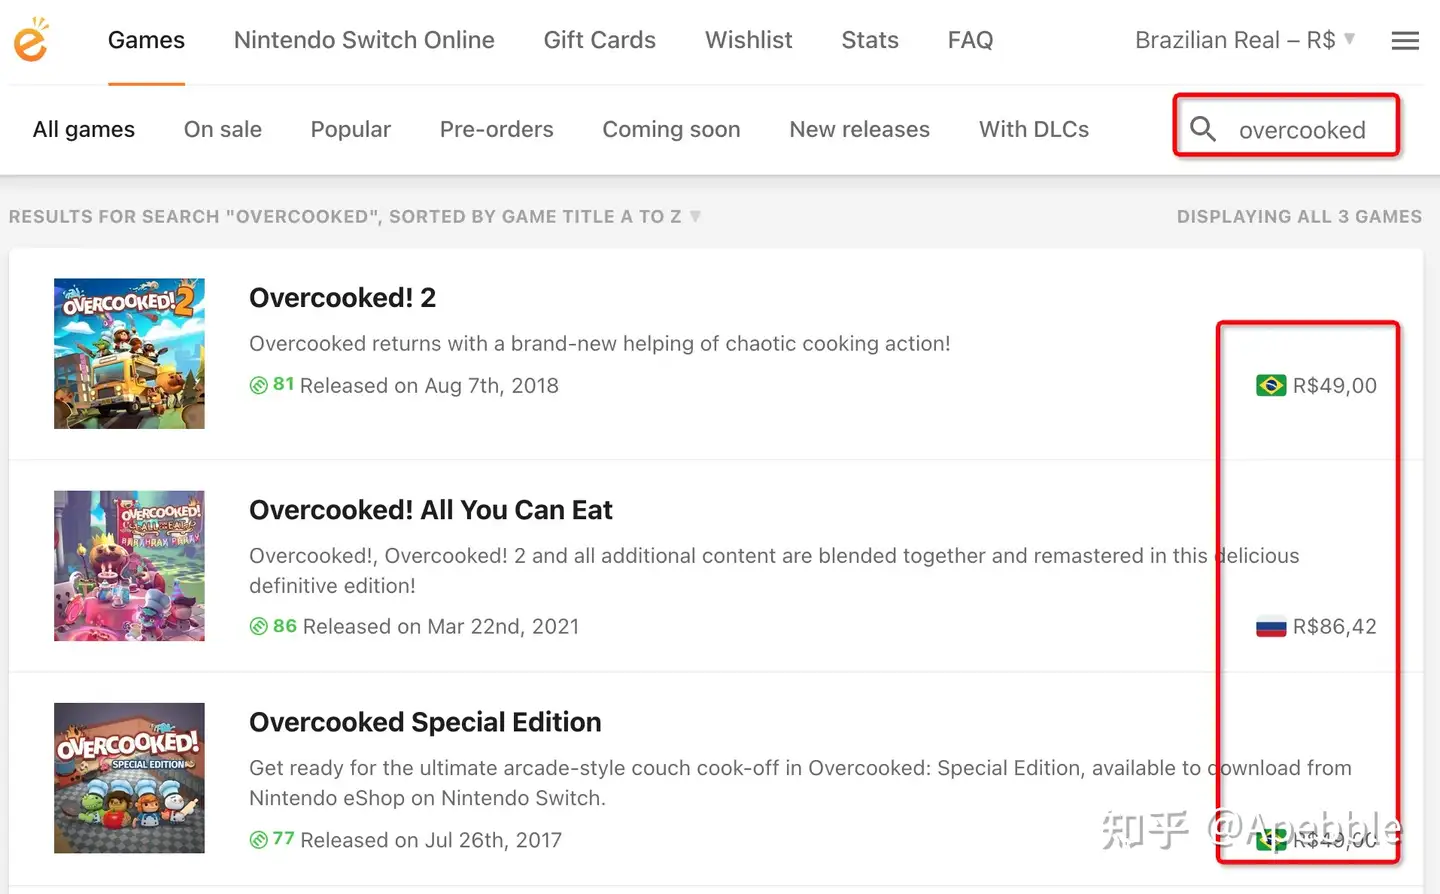Screen dimensions: 1440x894
Task: Open the Overcooked! All You Can Eat cover
Action: [x=129, y=566]
